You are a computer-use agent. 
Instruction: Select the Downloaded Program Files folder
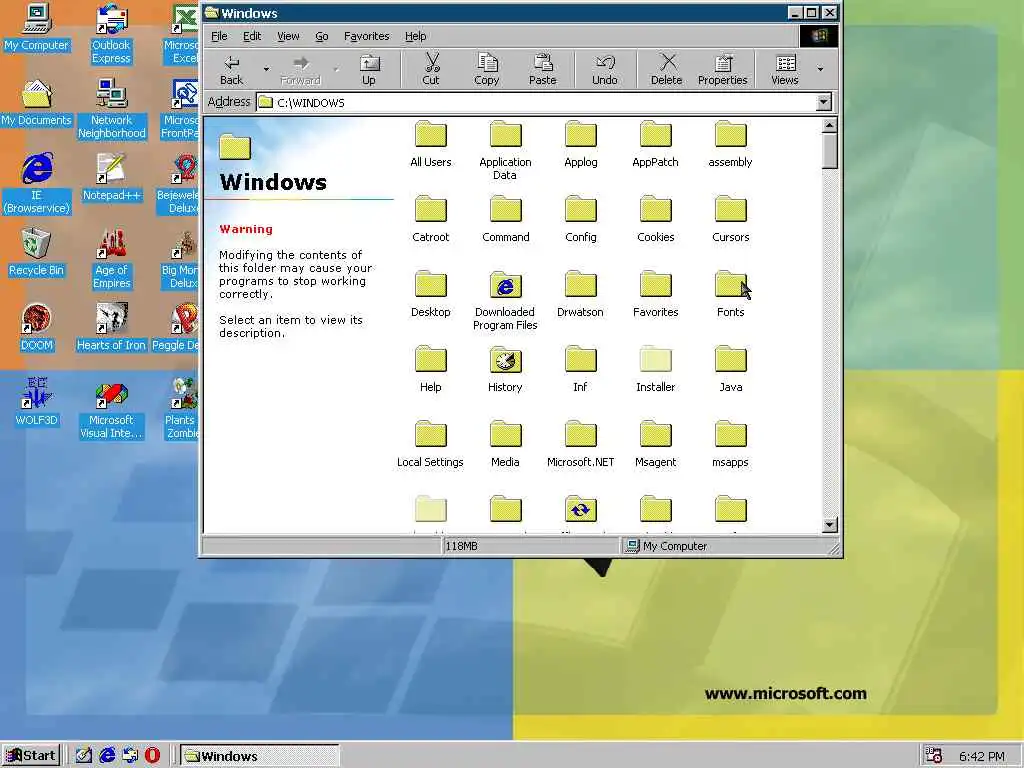[505, 301]
